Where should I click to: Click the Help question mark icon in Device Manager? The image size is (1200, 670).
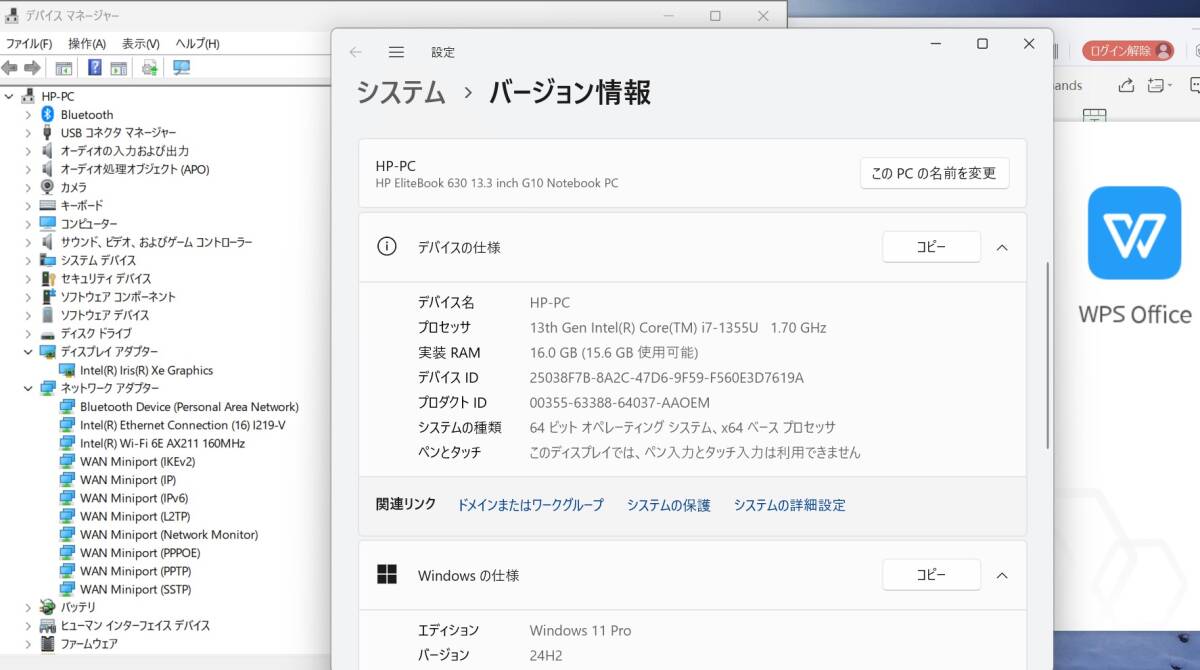(95, 67)
